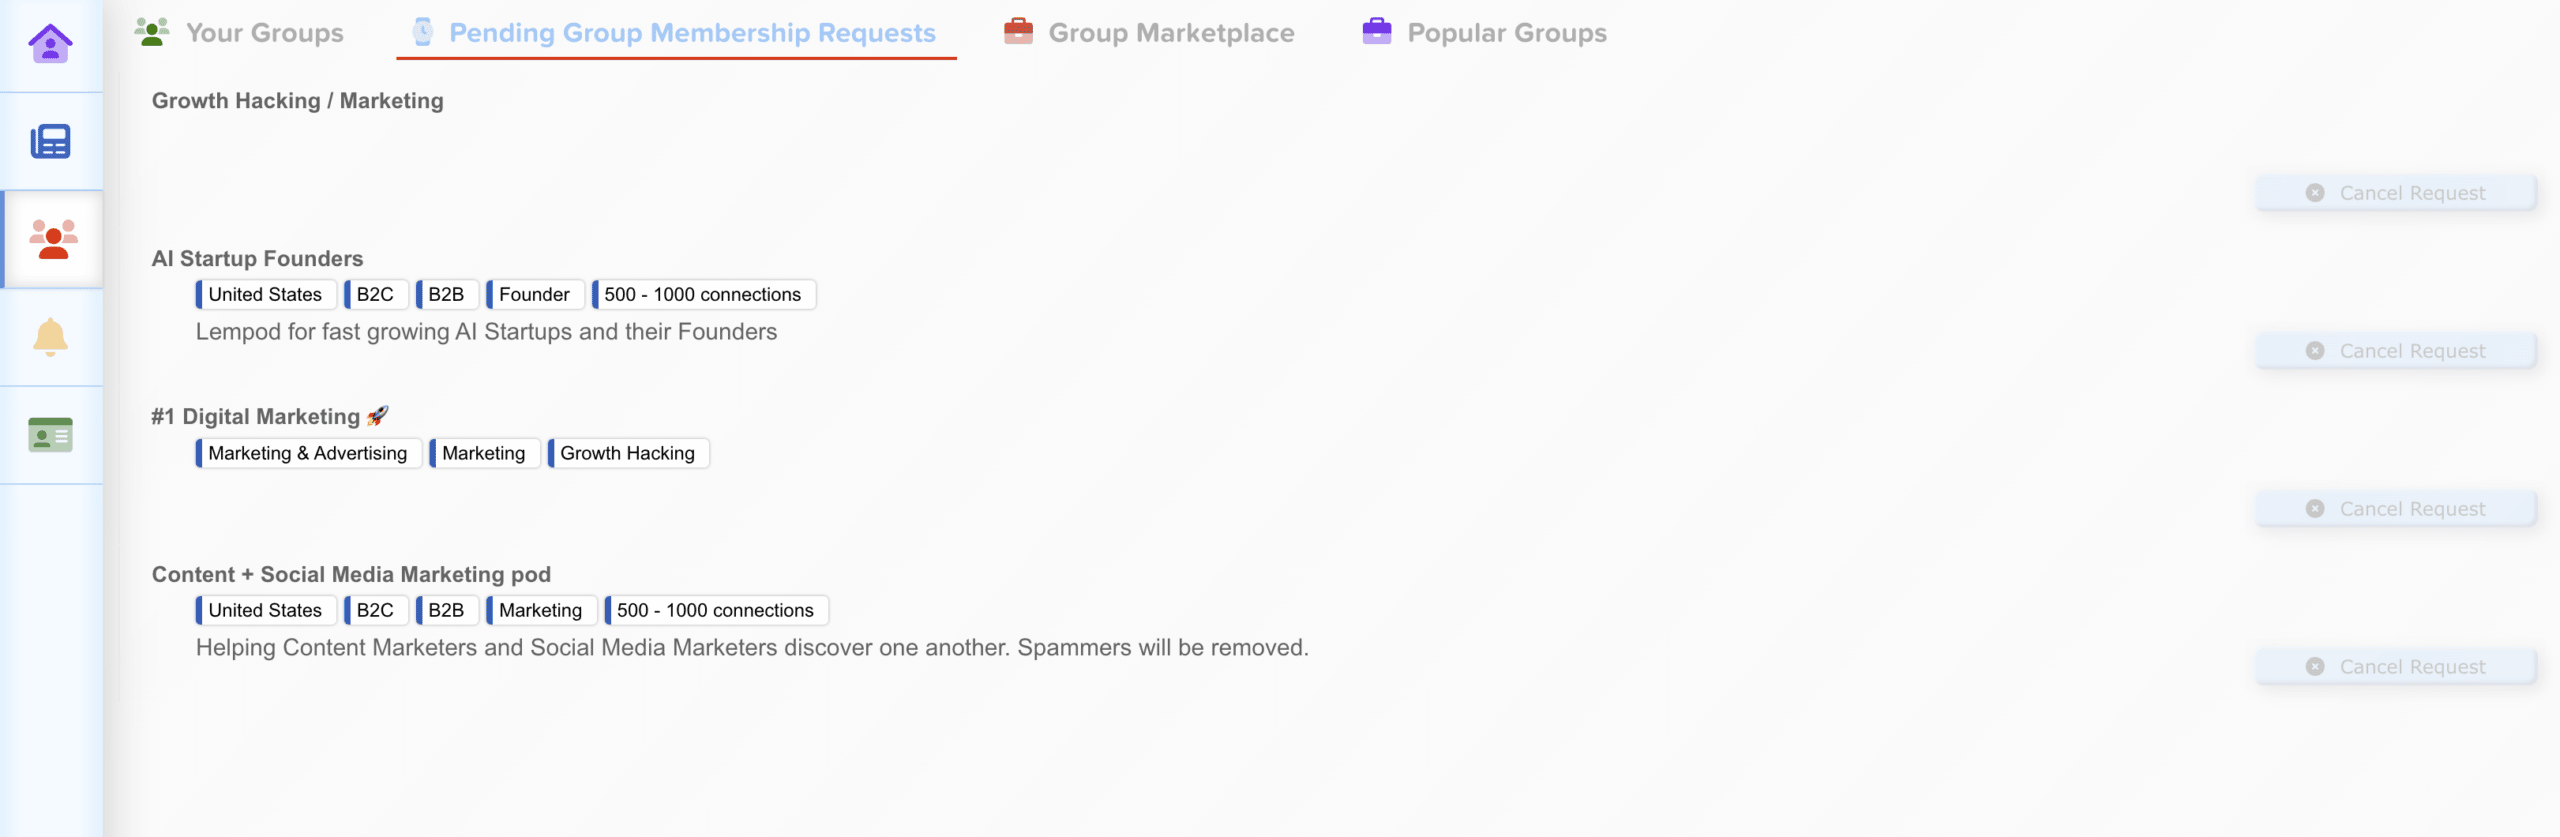Image resolution: width=2560 pixels, height=837 pixels.
Task: Cancel request for Growth Hacking / Marketing
Action: (x=2396, y=193)
